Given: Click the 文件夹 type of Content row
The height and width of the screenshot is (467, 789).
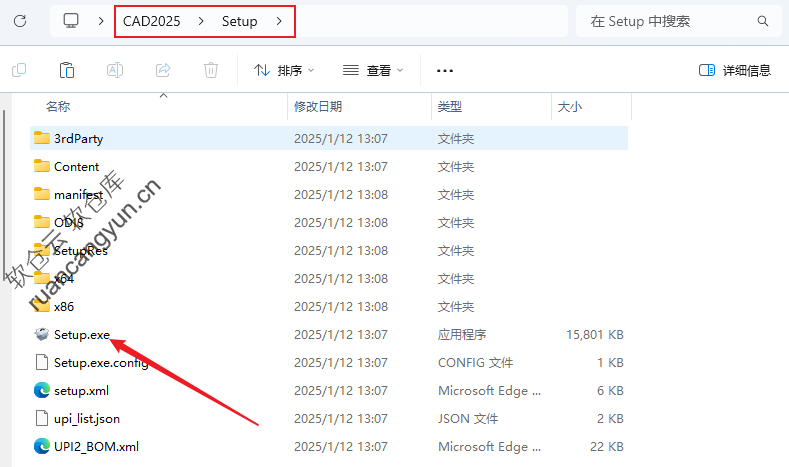Looking at the screenshot, I should 456,167.
